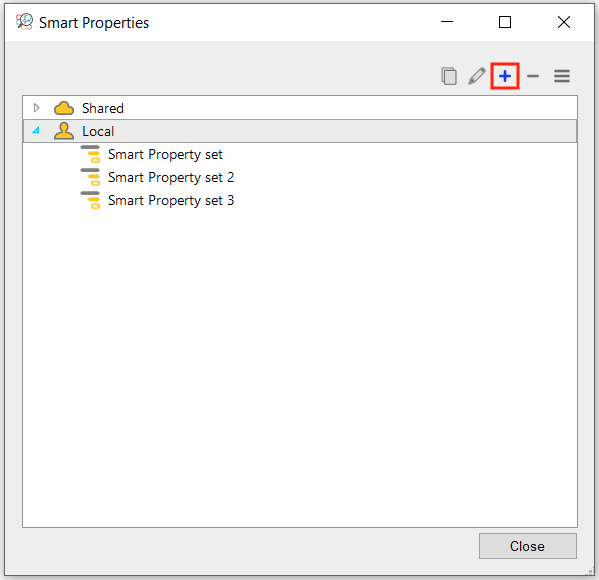Click the minus remove icon in toolbar
599x580 pixels.
[x=533, y=76]
